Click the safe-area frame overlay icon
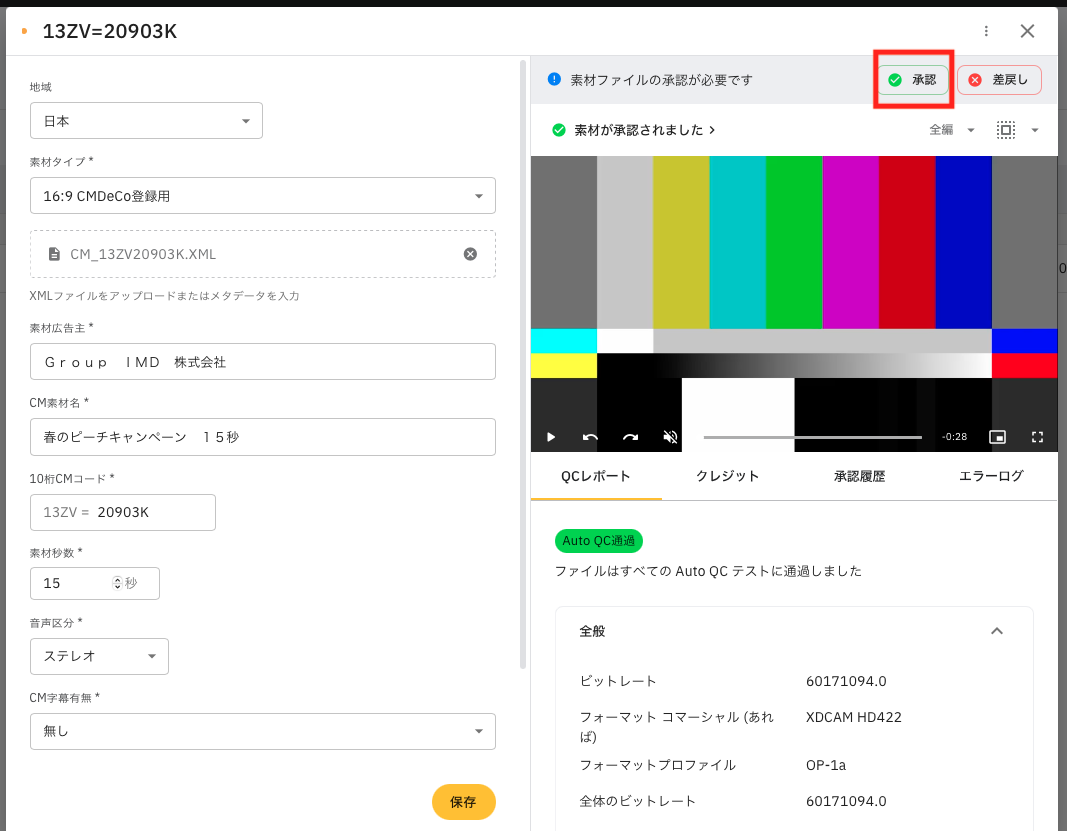 1006,130
